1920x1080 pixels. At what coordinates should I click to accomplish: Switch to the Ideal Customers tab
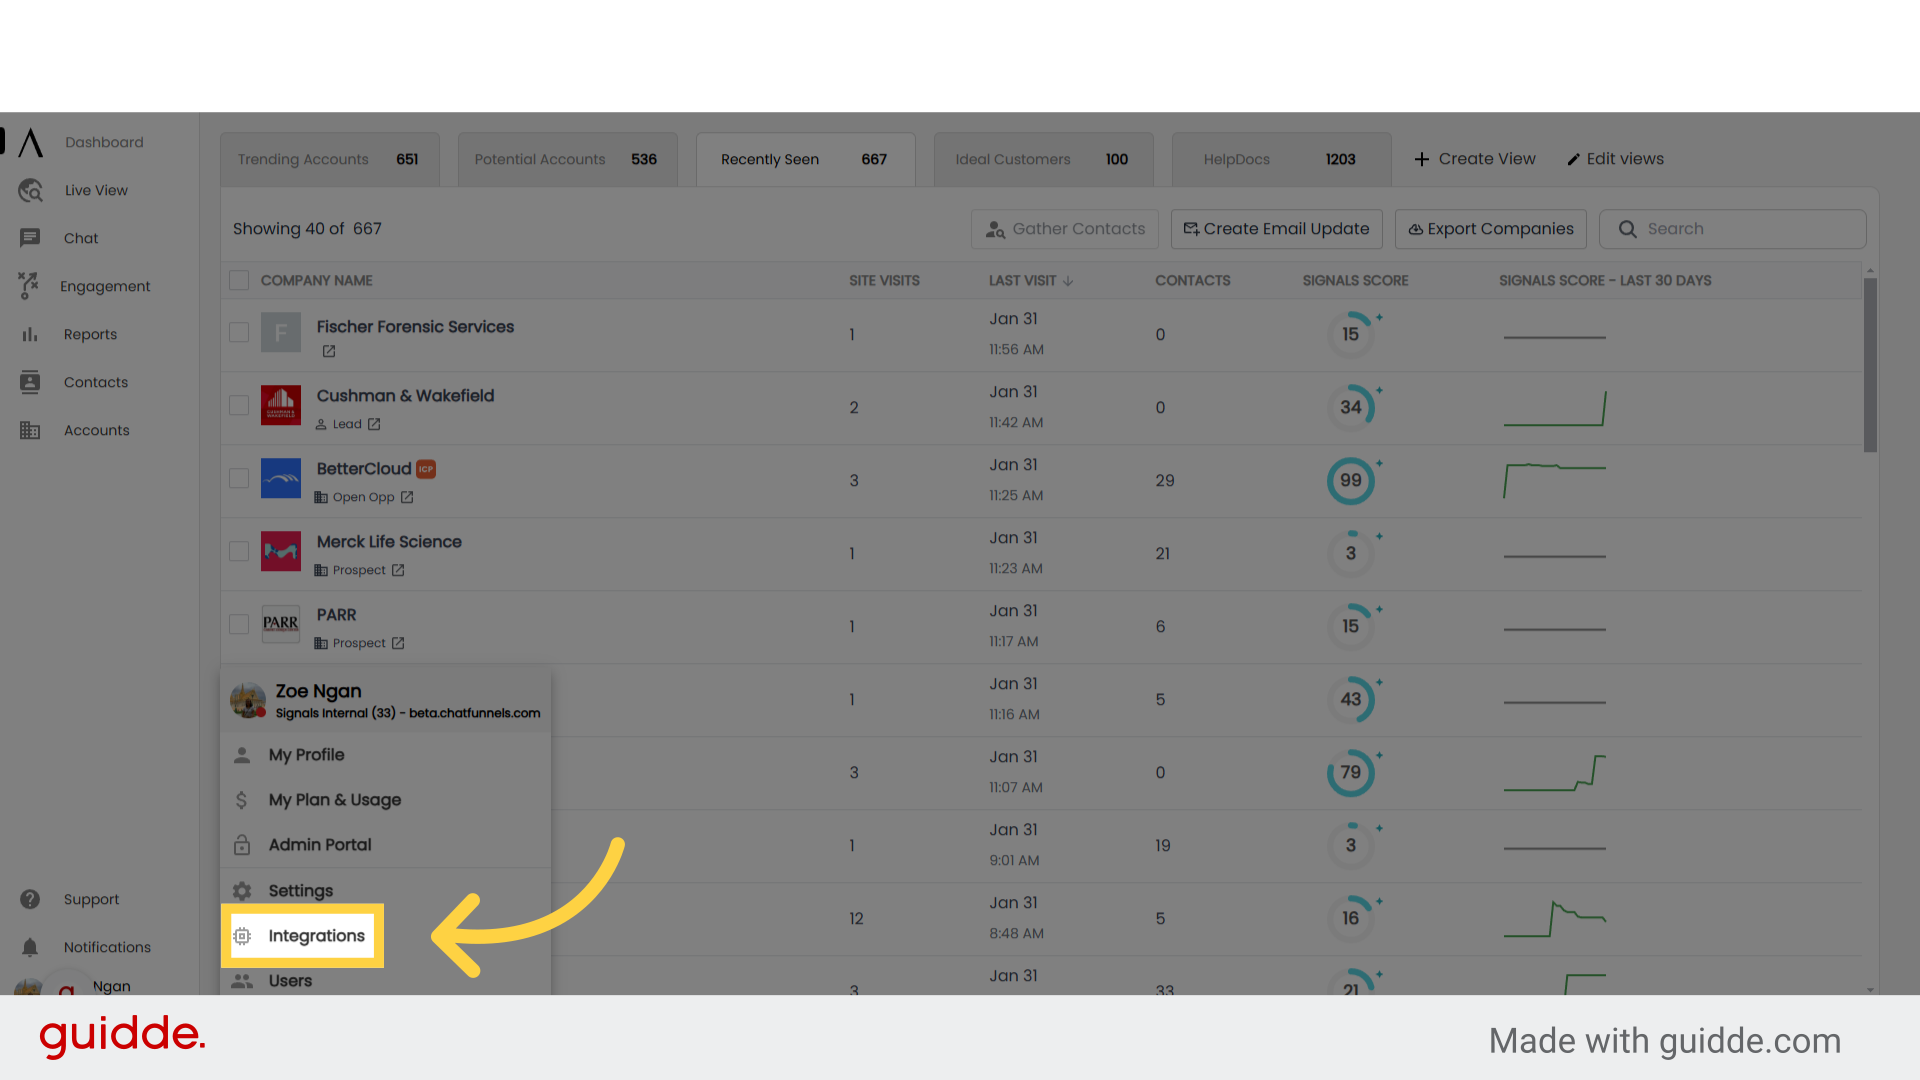pyautogui.click(x=1043, y=159)
